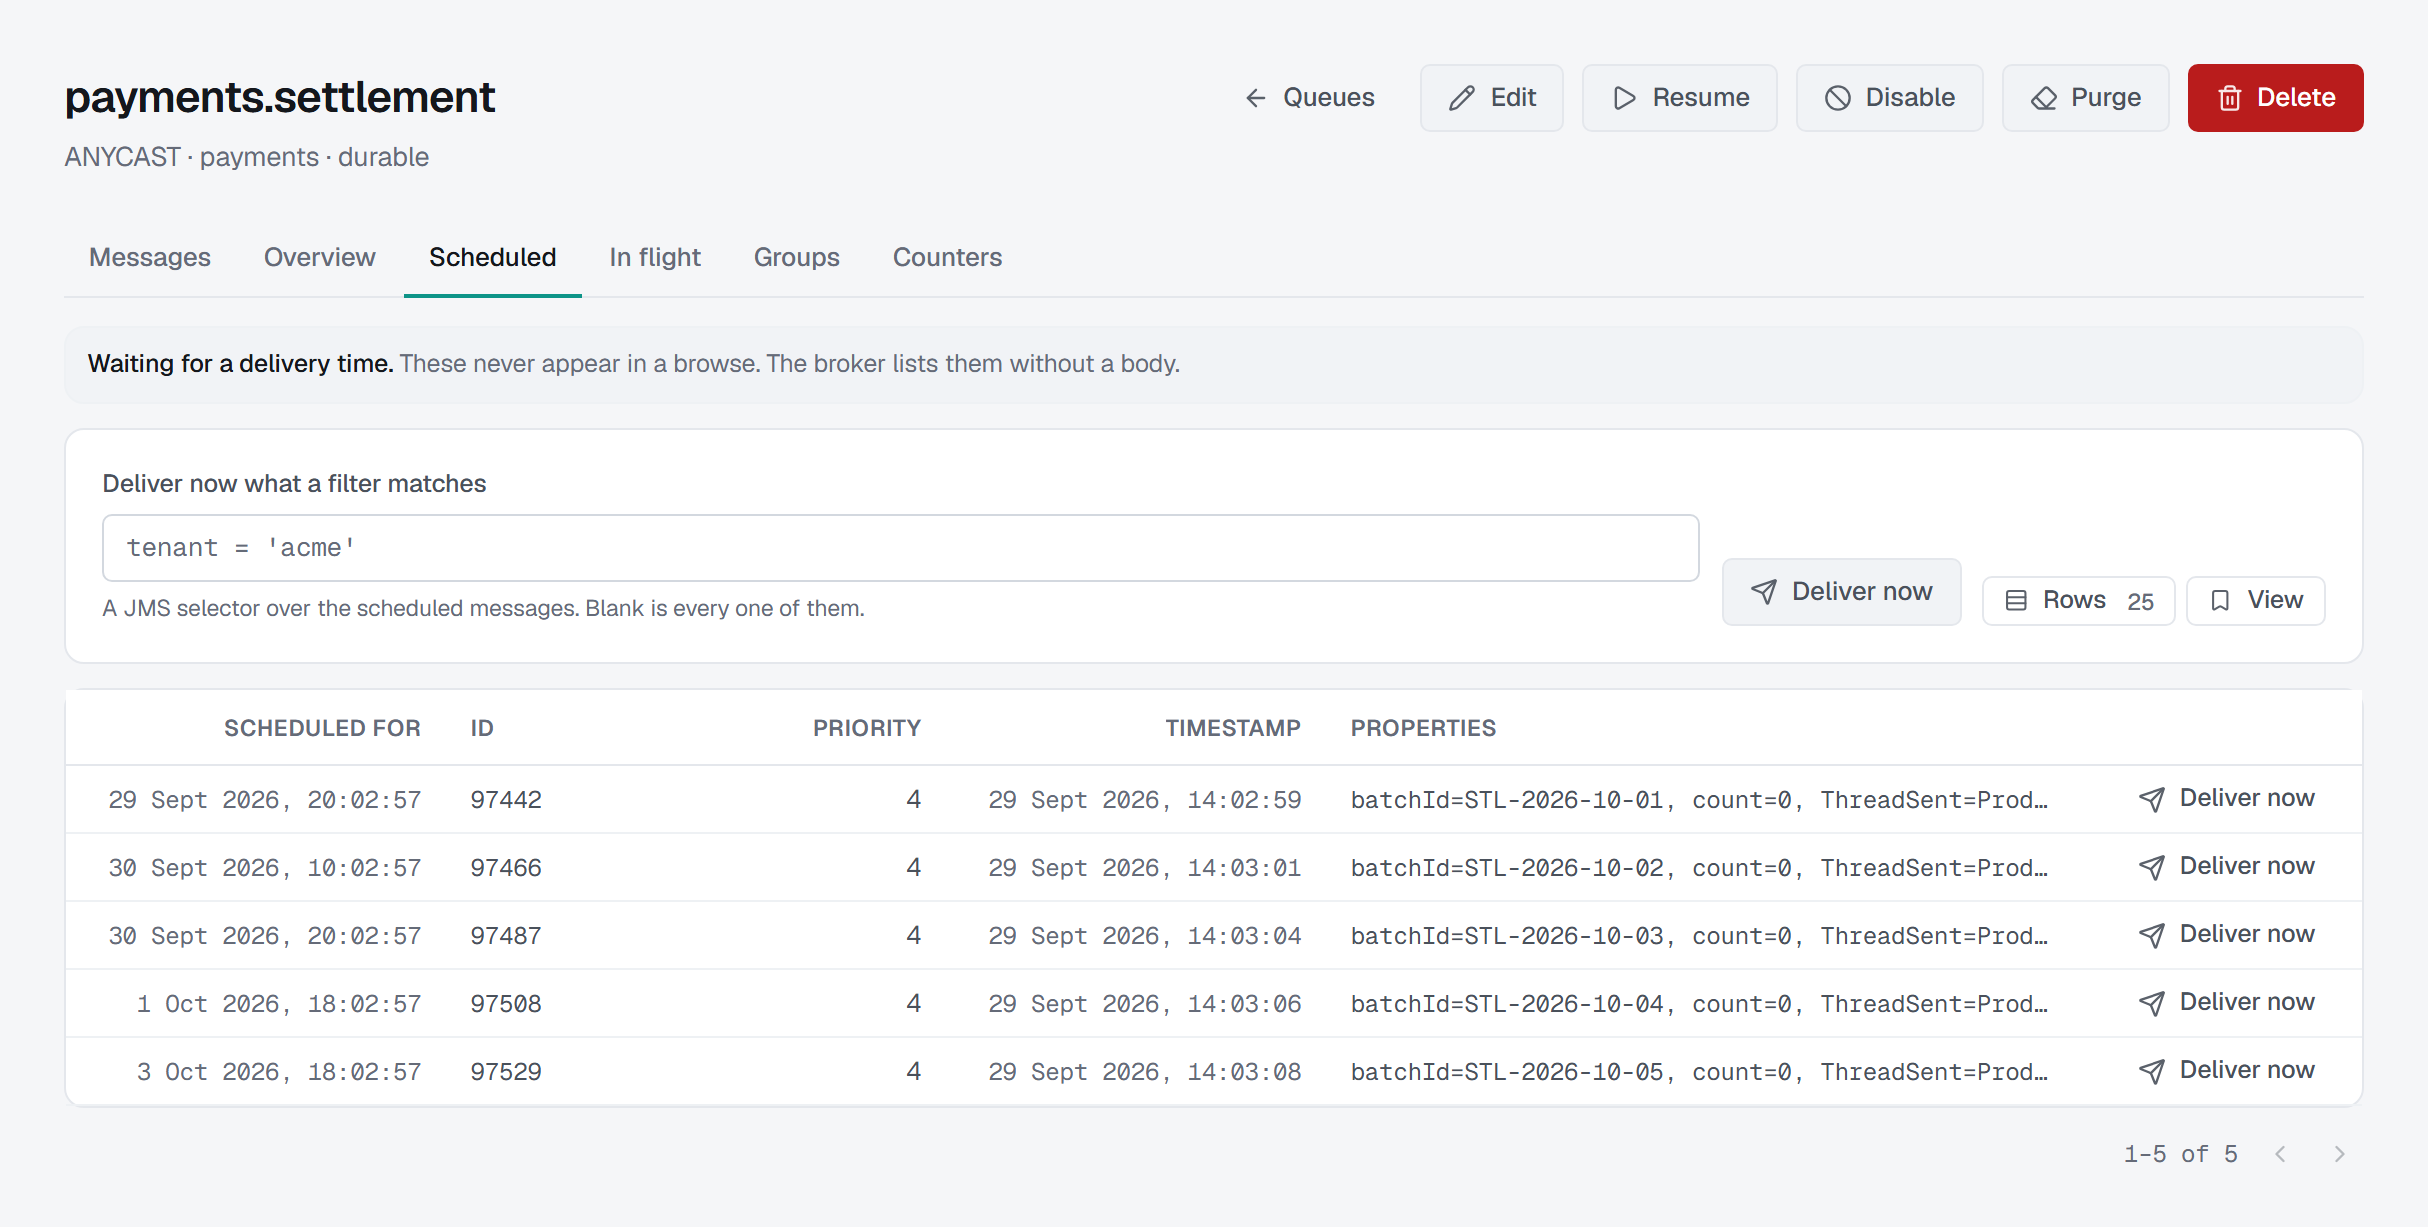Click send icon for message 97529
The width and height of the screenshot is (2428, 1227).
tap(2152, 1071)
